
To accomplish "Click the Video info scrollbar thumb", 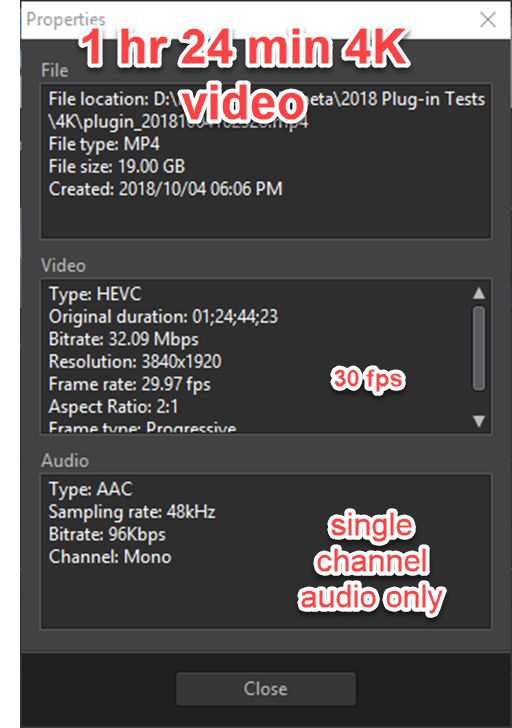I will click(479, 348).
